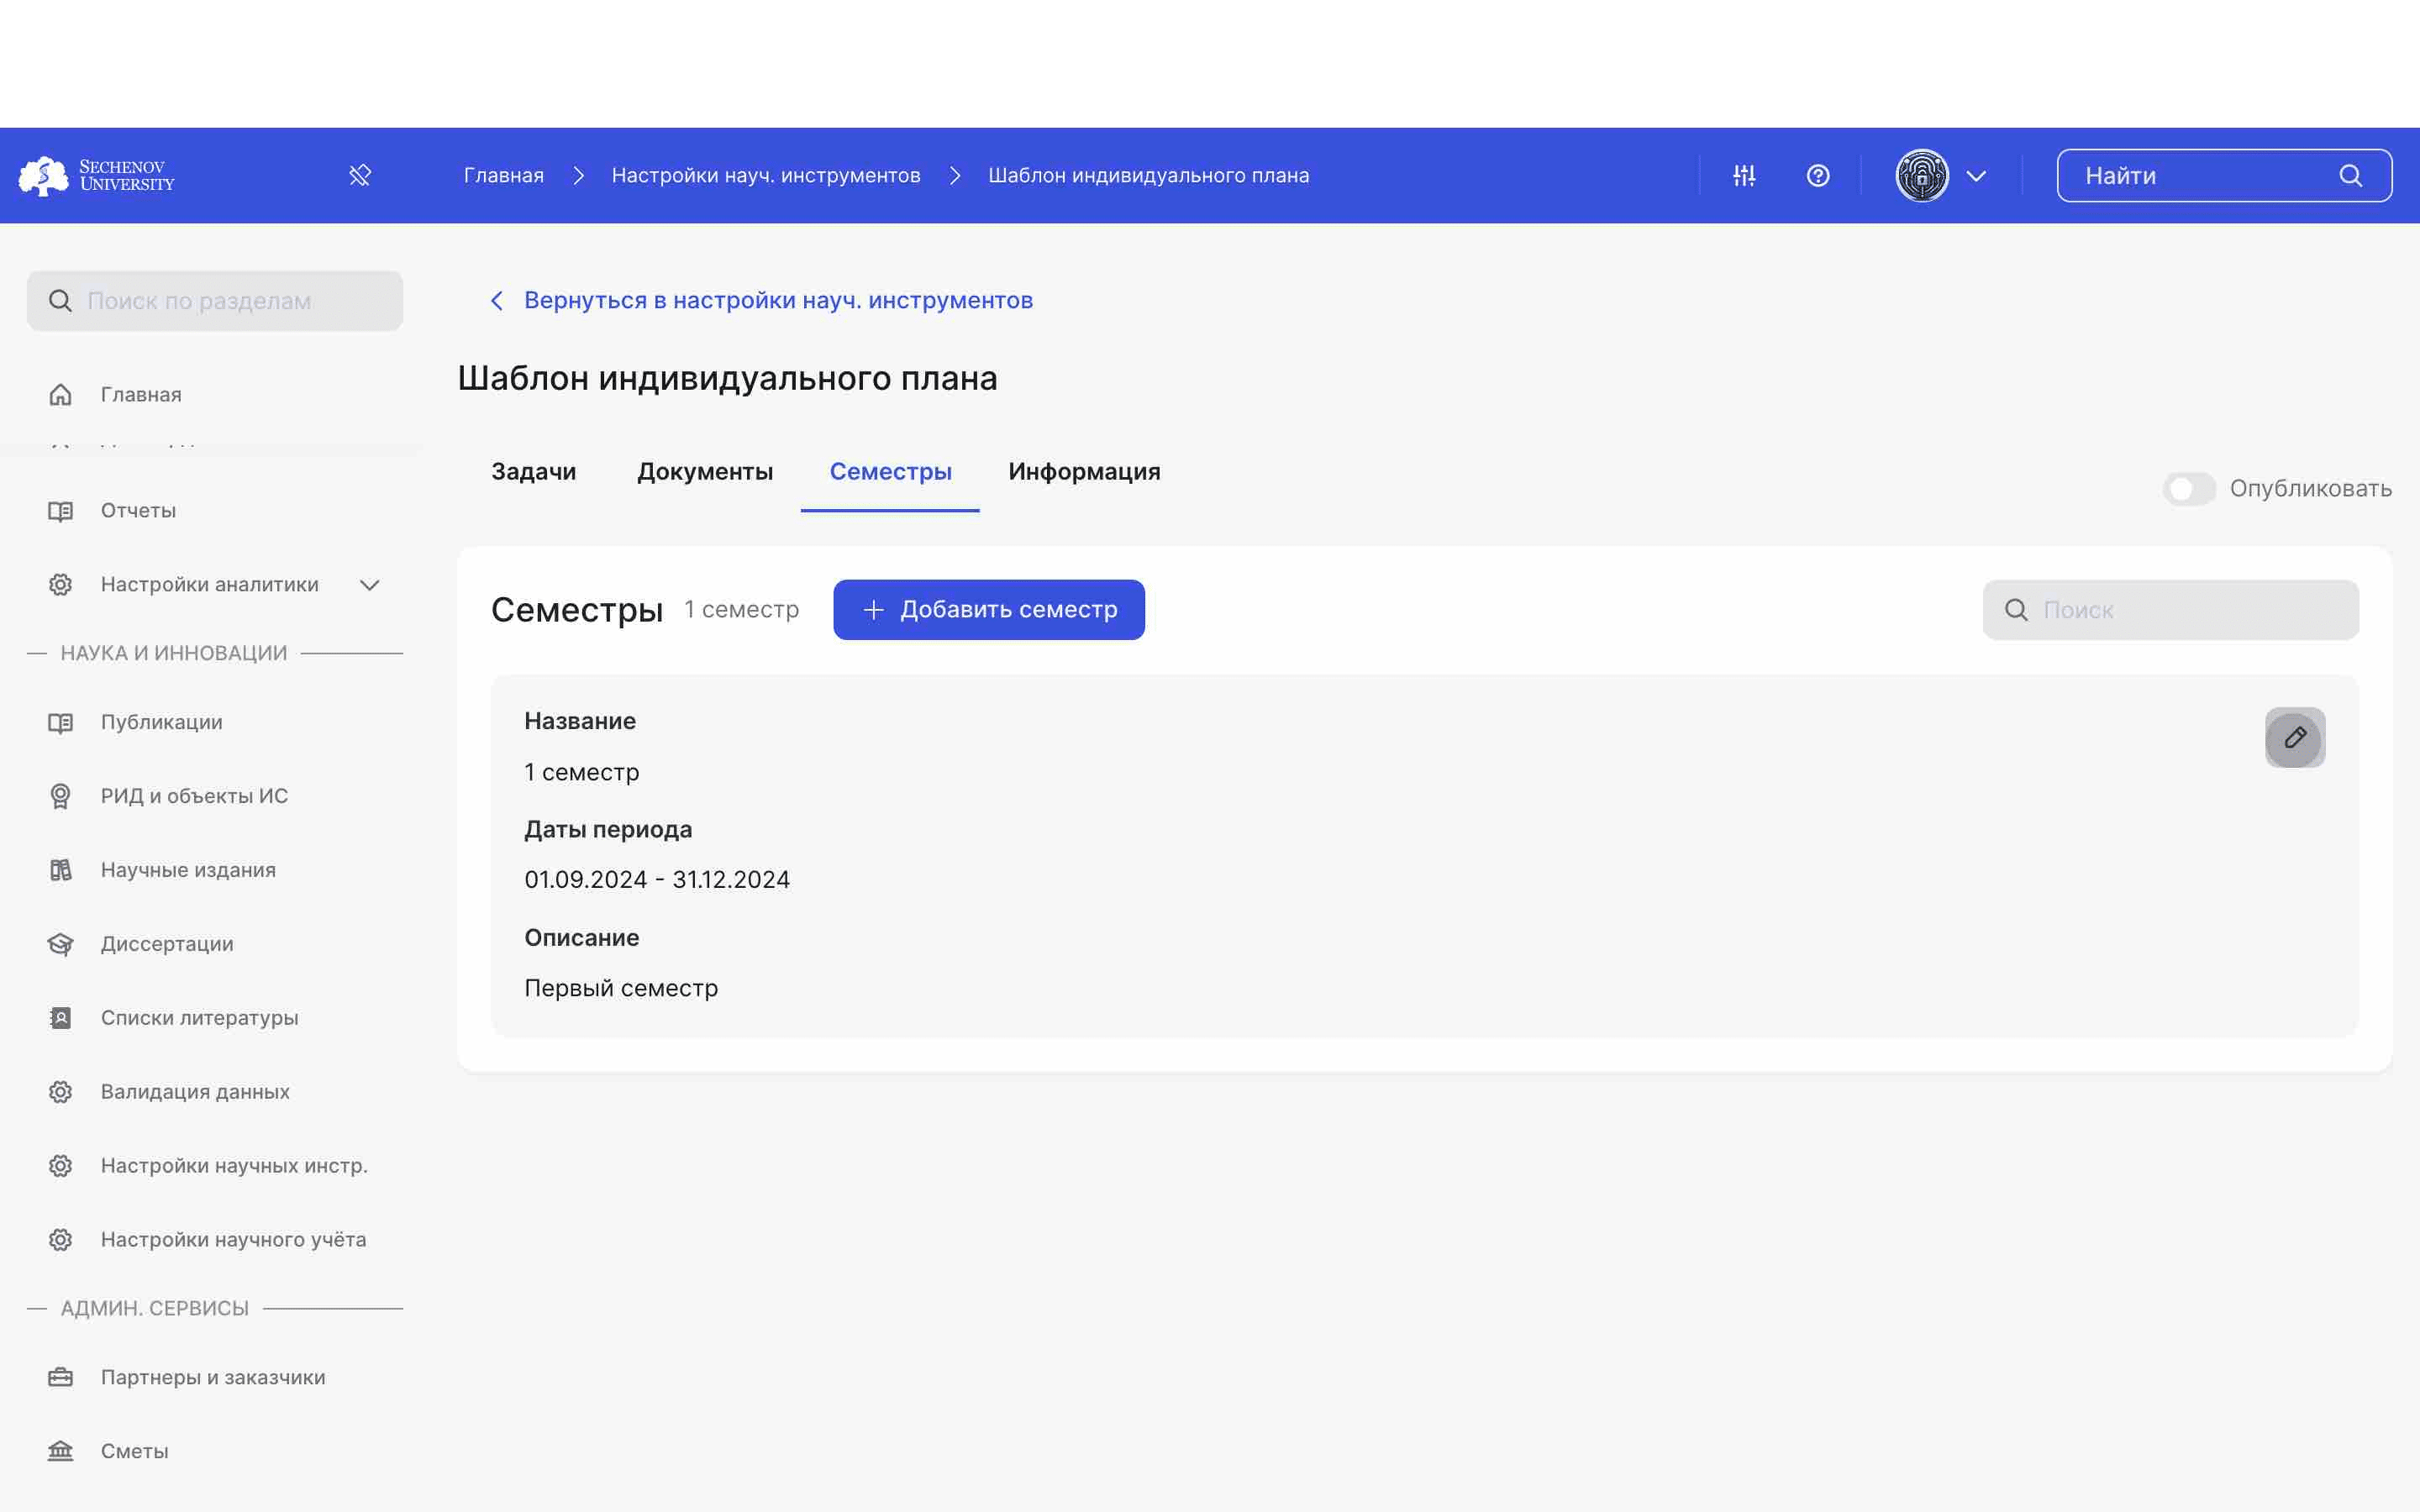2420x1512 pixels.
Task: Toggle the Опубликовать switch
Action: click(x=2189, y=489)
